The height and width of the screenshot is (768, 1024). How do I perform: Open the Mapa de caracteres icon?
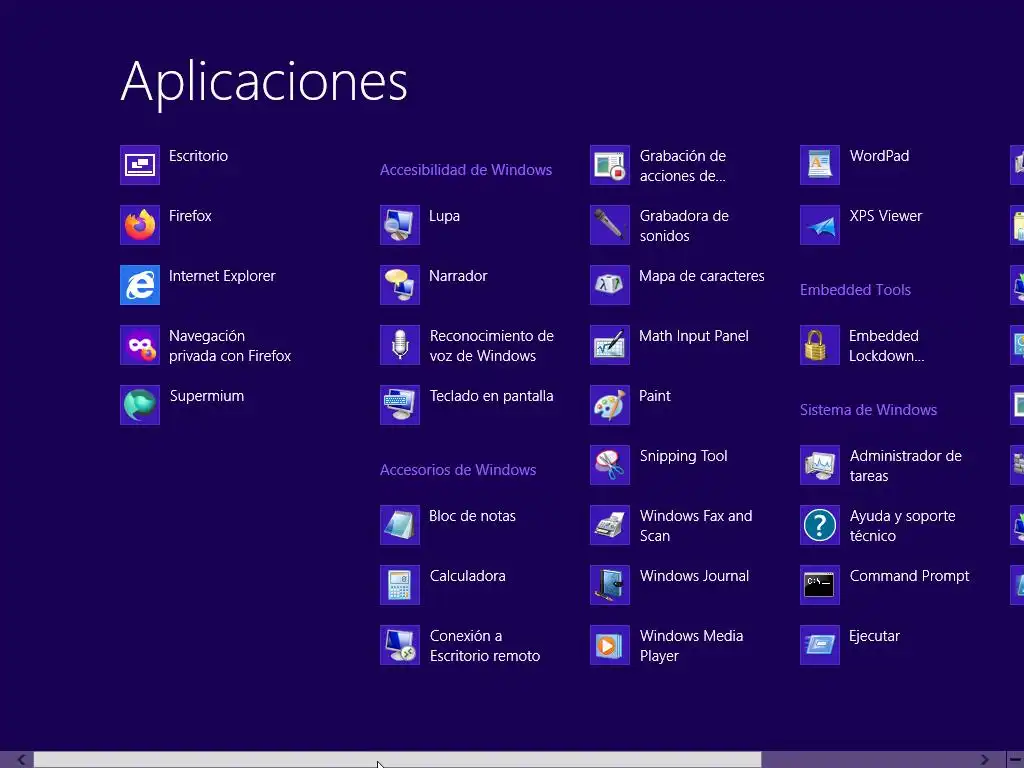pos(610,285)
